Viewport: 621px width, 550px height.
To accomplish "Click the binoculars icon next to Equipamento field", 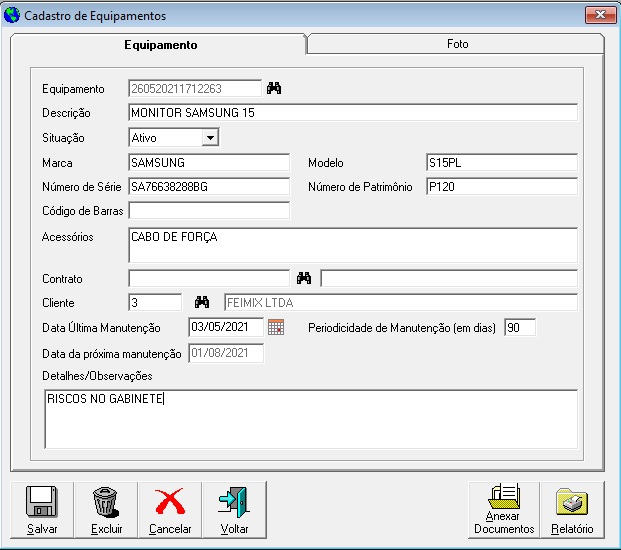I will pos(274,88).
